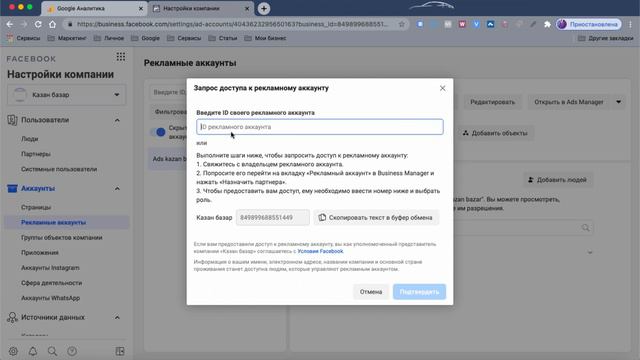Open the Chrome extensions puzzle icon
The height and width of the screenshot is (360, 640).
[547, 24]
